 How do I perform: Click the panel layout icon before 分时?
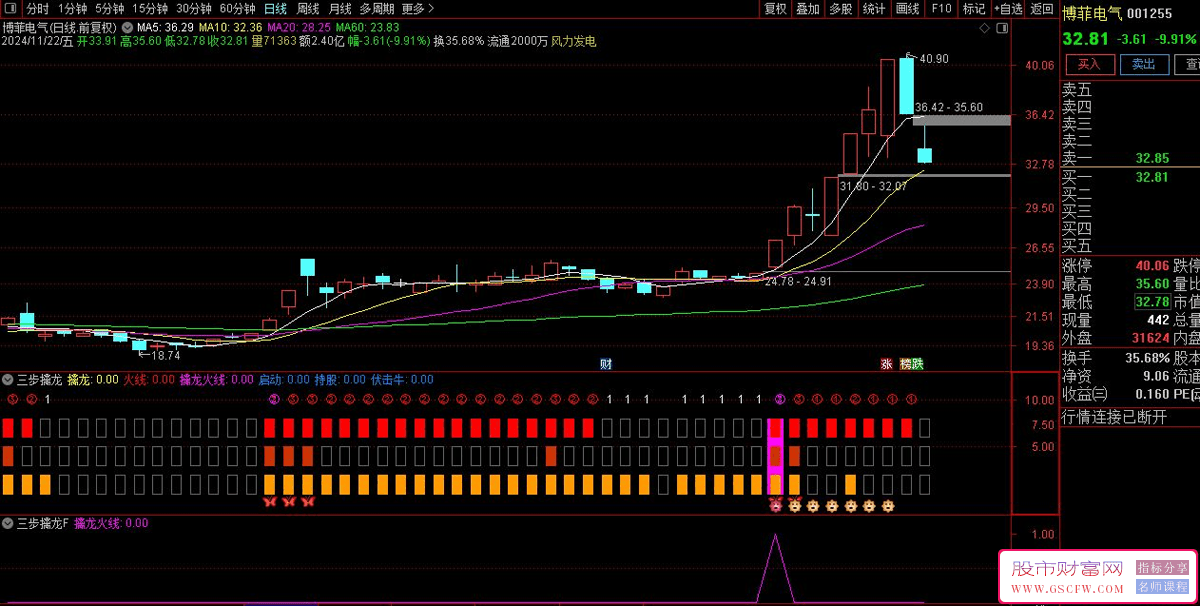click(10, 9)
